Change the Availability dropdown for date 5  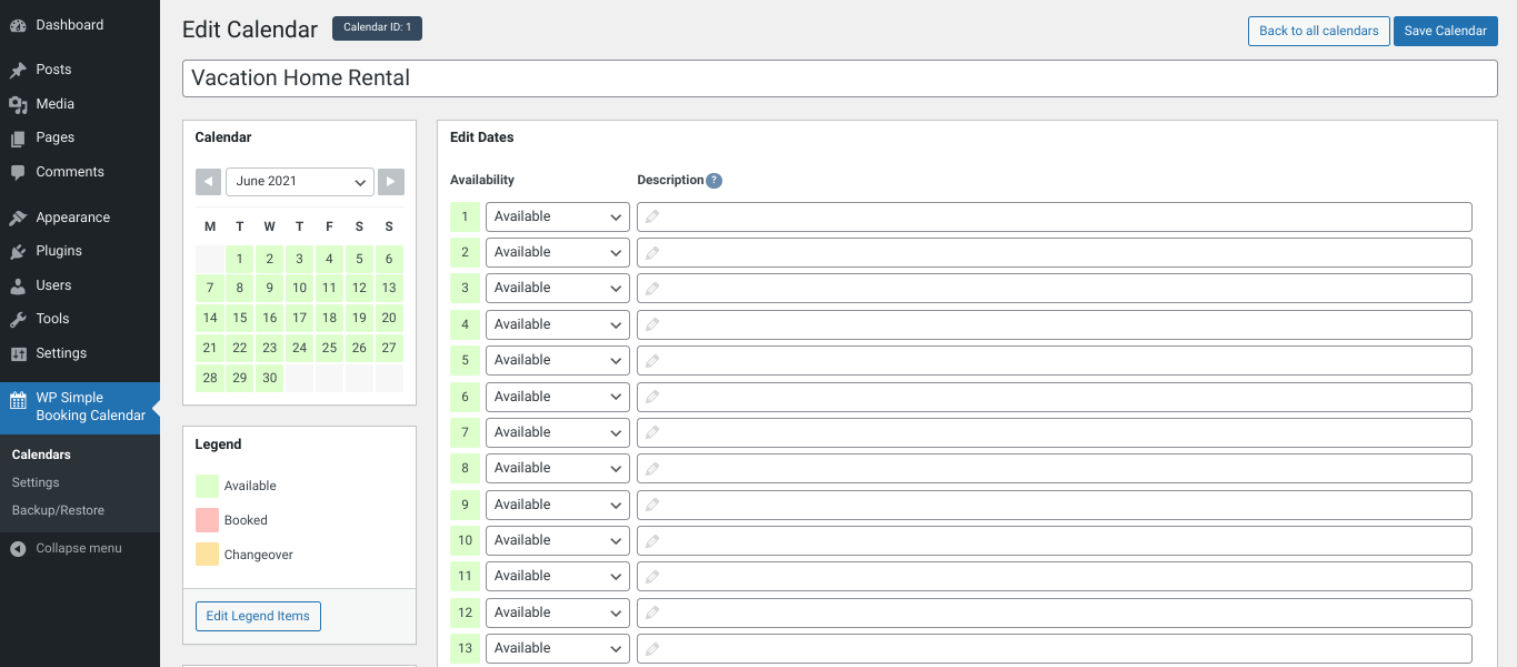coord(557,360)
